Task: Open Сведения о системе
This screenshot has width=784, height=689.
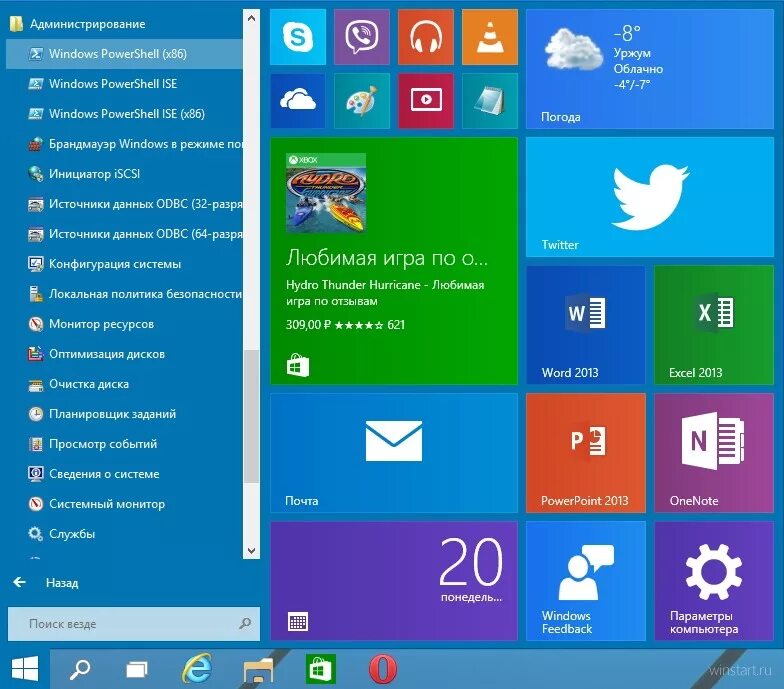Action: click(x=124, y=474)
